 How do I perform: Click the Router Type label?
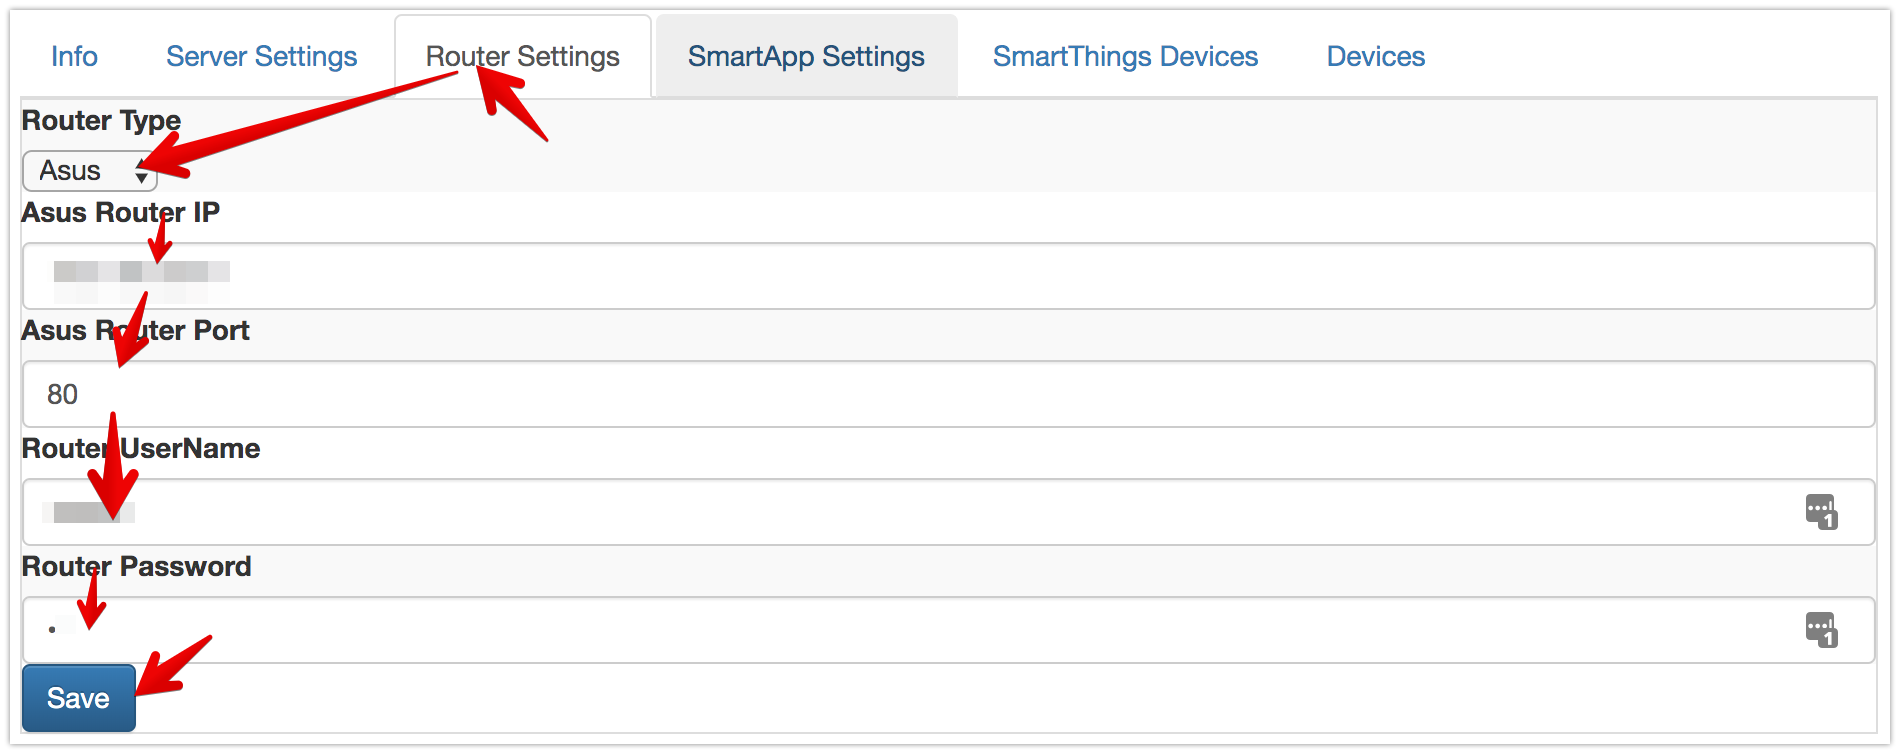[101, 121]
